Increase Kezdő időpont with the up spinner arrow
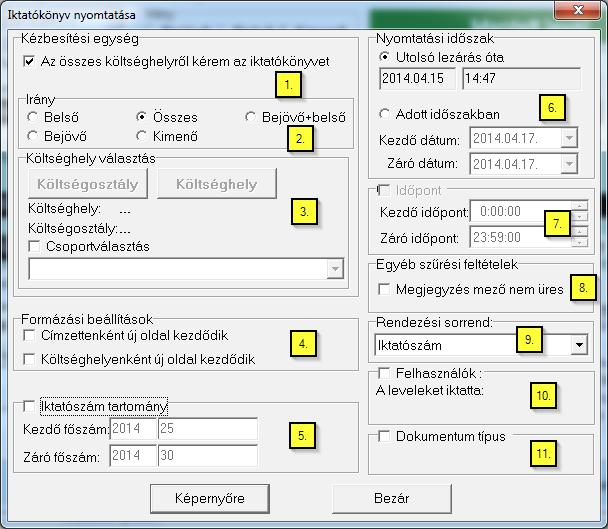This screenshot has width=608, height=529. (580, 206)
